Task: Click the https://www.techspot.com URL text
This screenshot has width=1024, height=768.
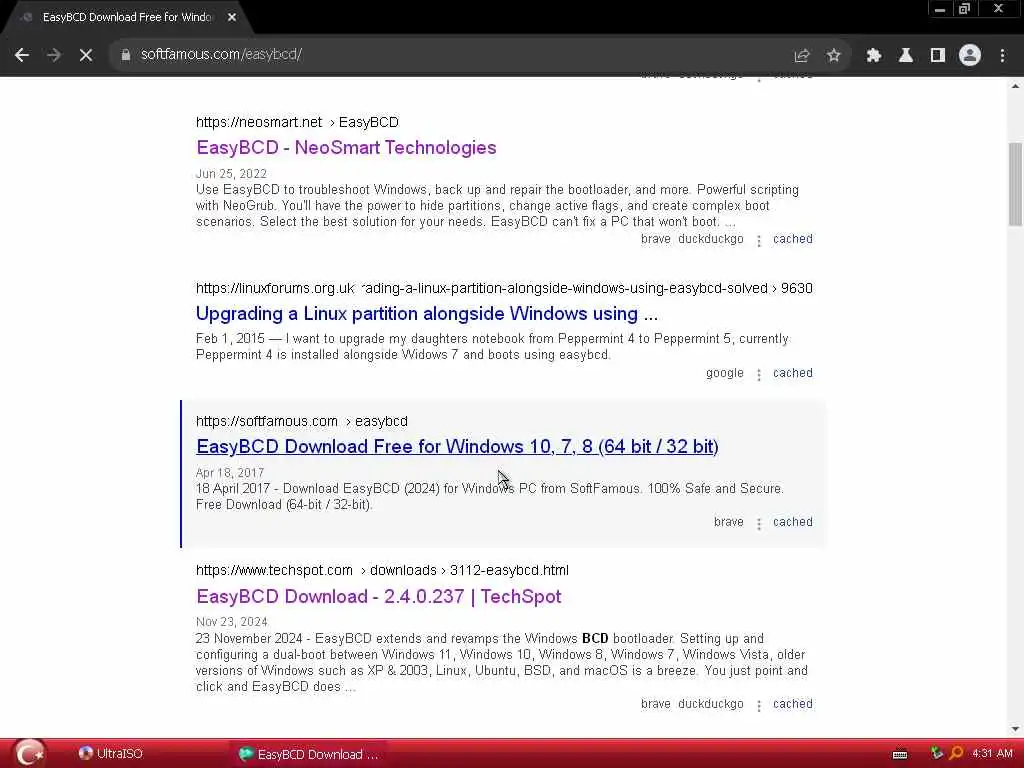Action: [274, 570]
